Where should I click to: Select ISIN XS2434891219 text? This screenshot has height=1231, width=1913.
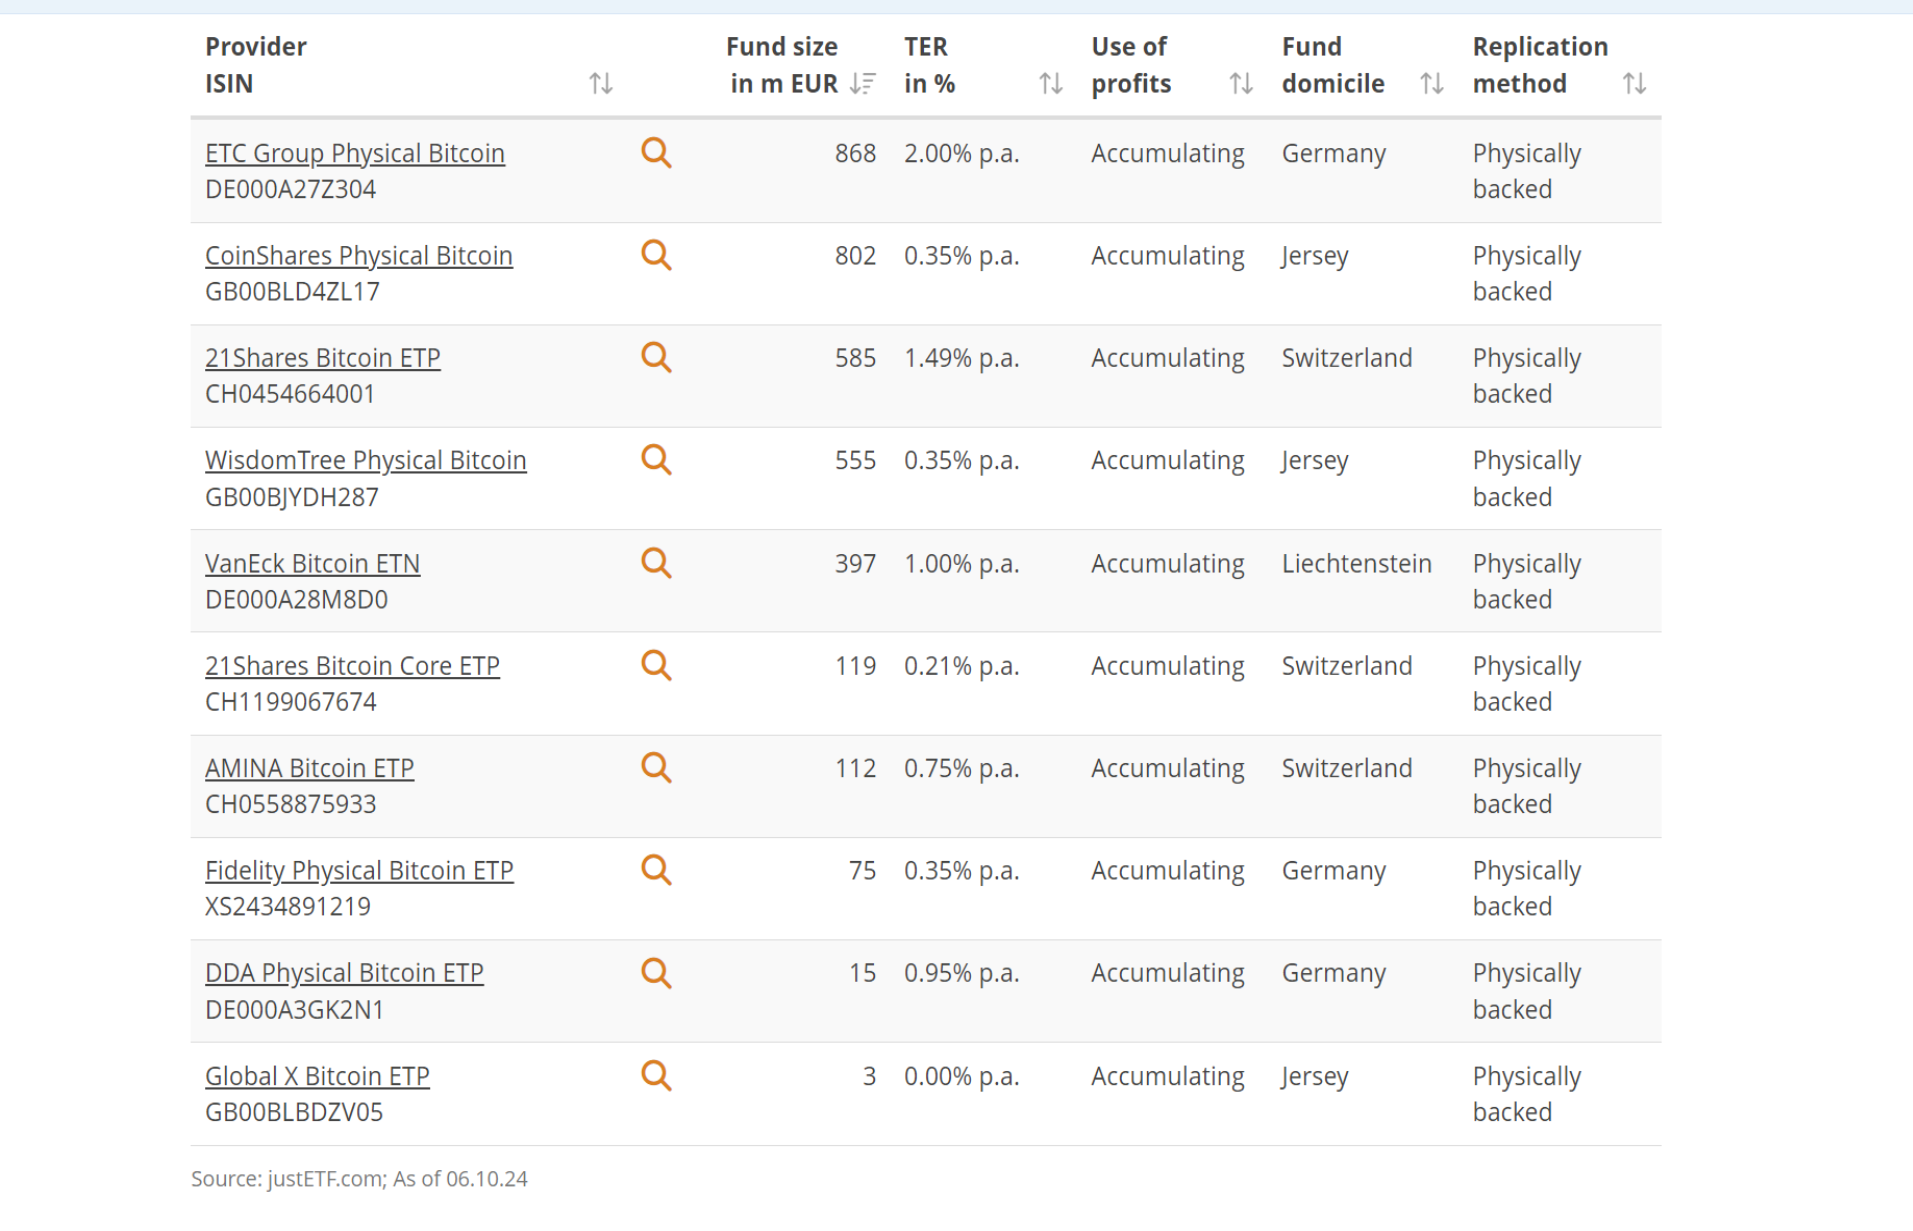tap(288, 906)
